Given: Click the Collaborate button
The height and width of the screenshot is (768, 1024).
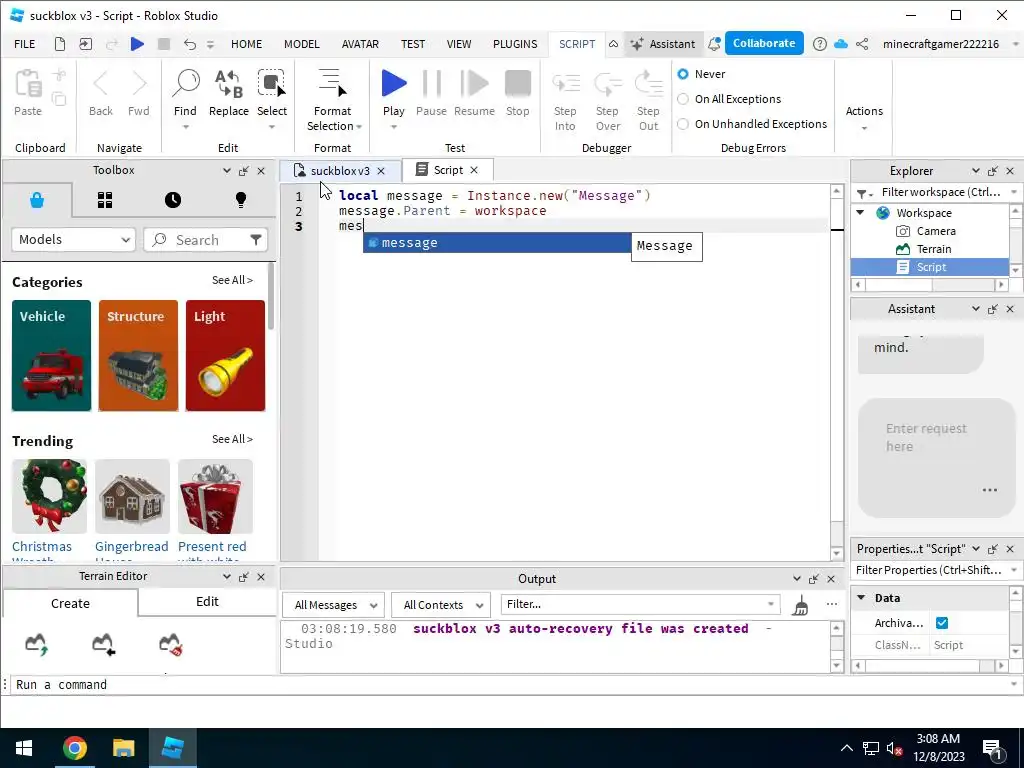Looking at the screenshot, I should 764,43.
